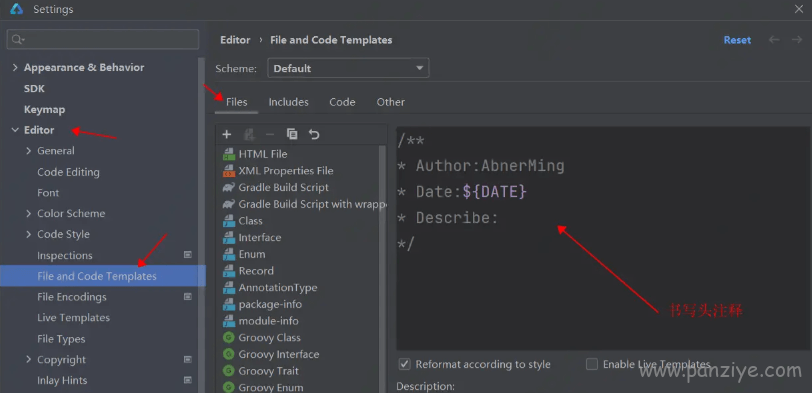The image size is (812, 393).
Task: Switch to the Code tab
Action: click(x=342, y=102)
